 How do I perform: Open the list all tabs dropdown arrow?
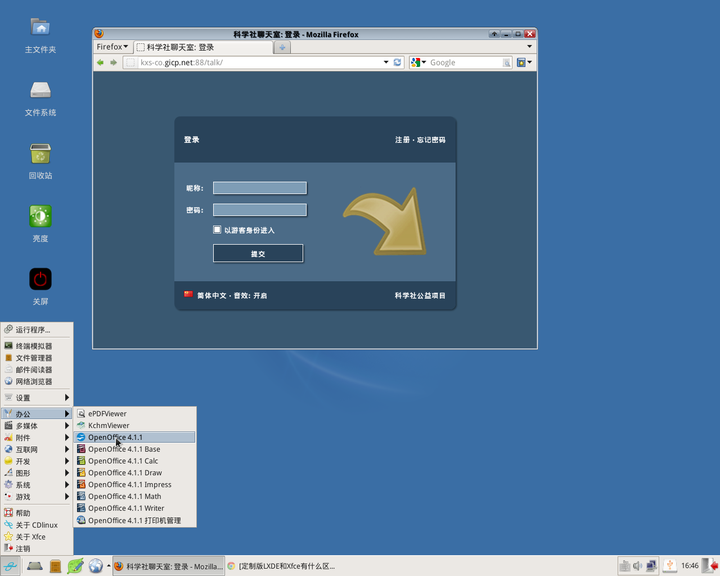tap(529, 46)
